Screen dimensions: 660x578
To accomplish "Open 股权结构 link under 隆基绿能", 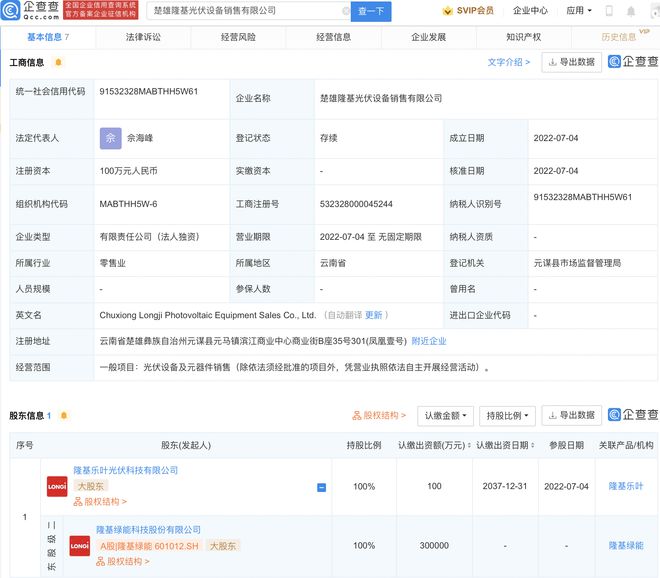I will 122,562.
